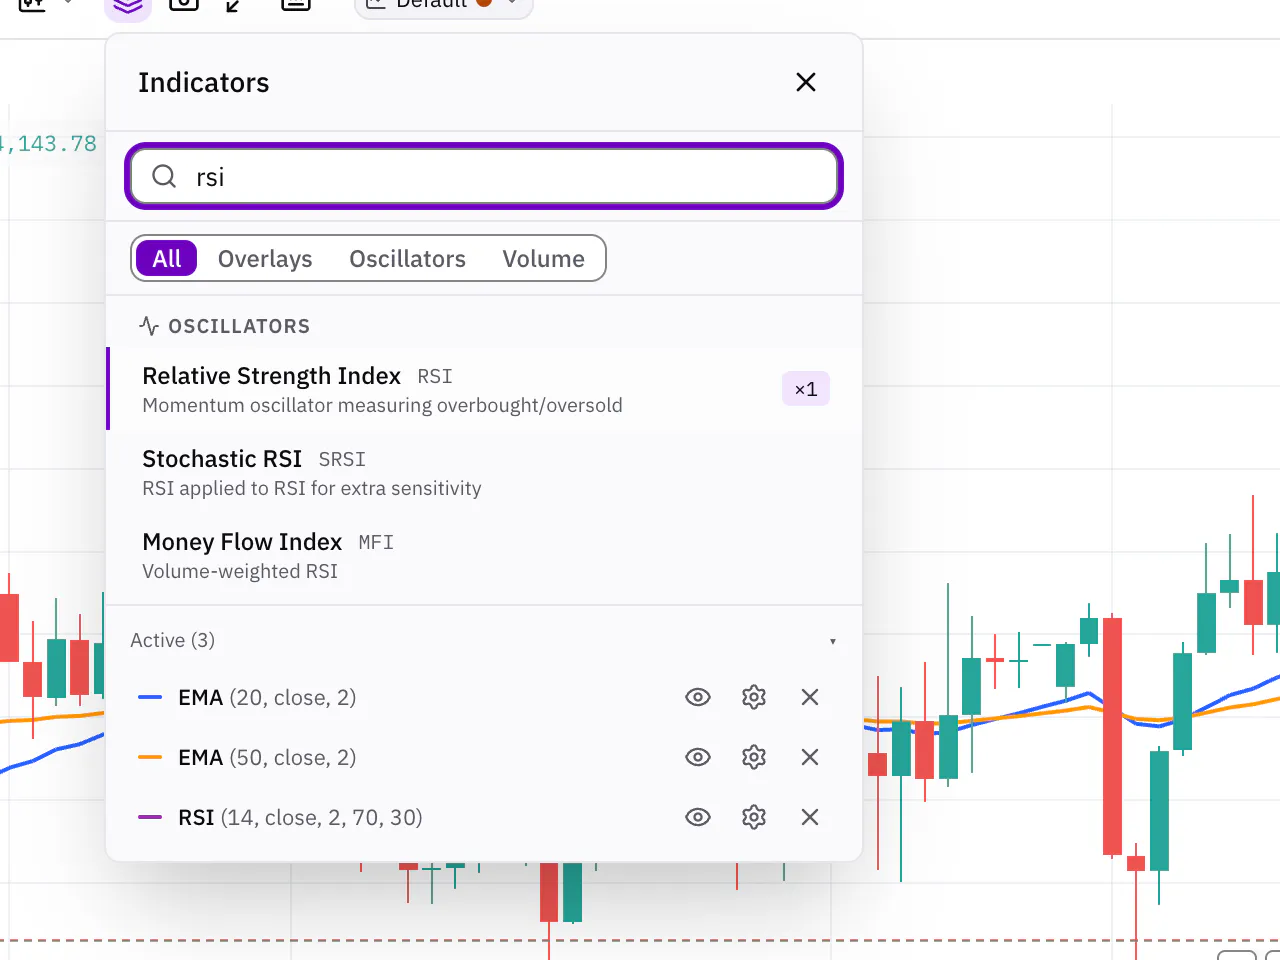Screen dimensions: 1280x960
Task: Click the 'SRSI' ticker label
Action: tap(342, 460)
